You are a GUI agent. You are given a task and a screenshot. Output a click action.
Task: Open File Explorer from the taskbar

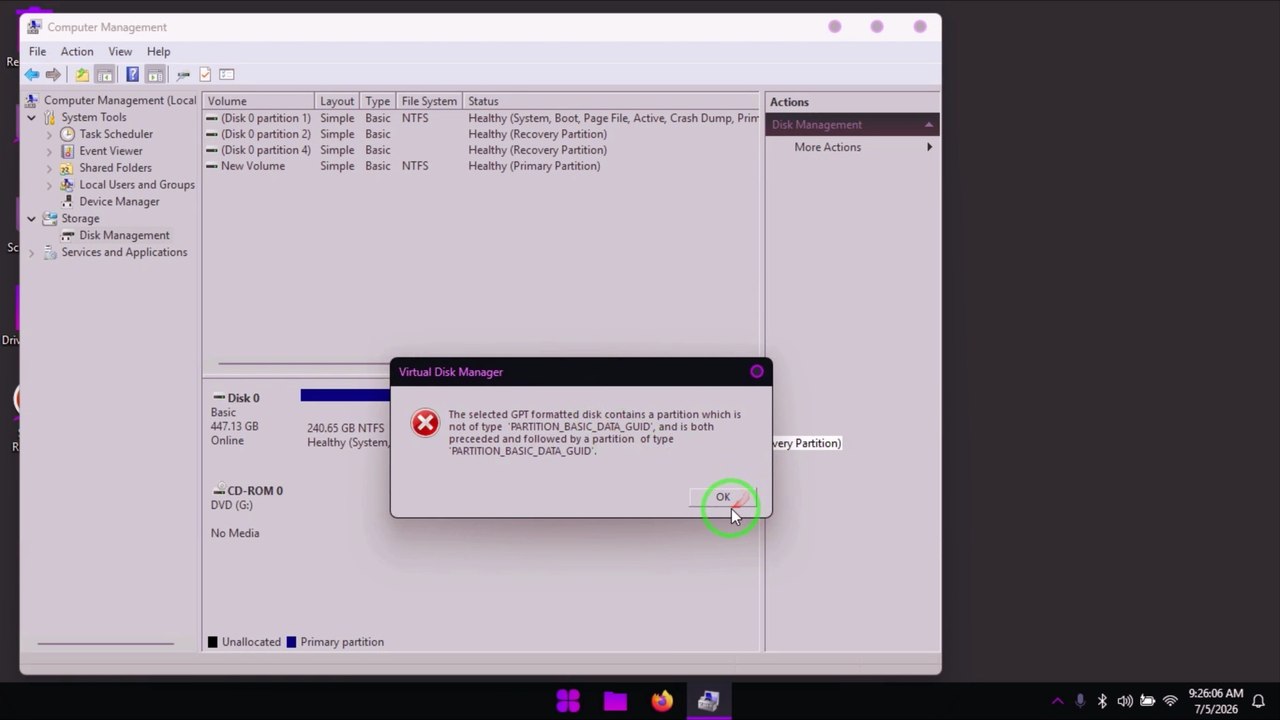pos(615,701)
